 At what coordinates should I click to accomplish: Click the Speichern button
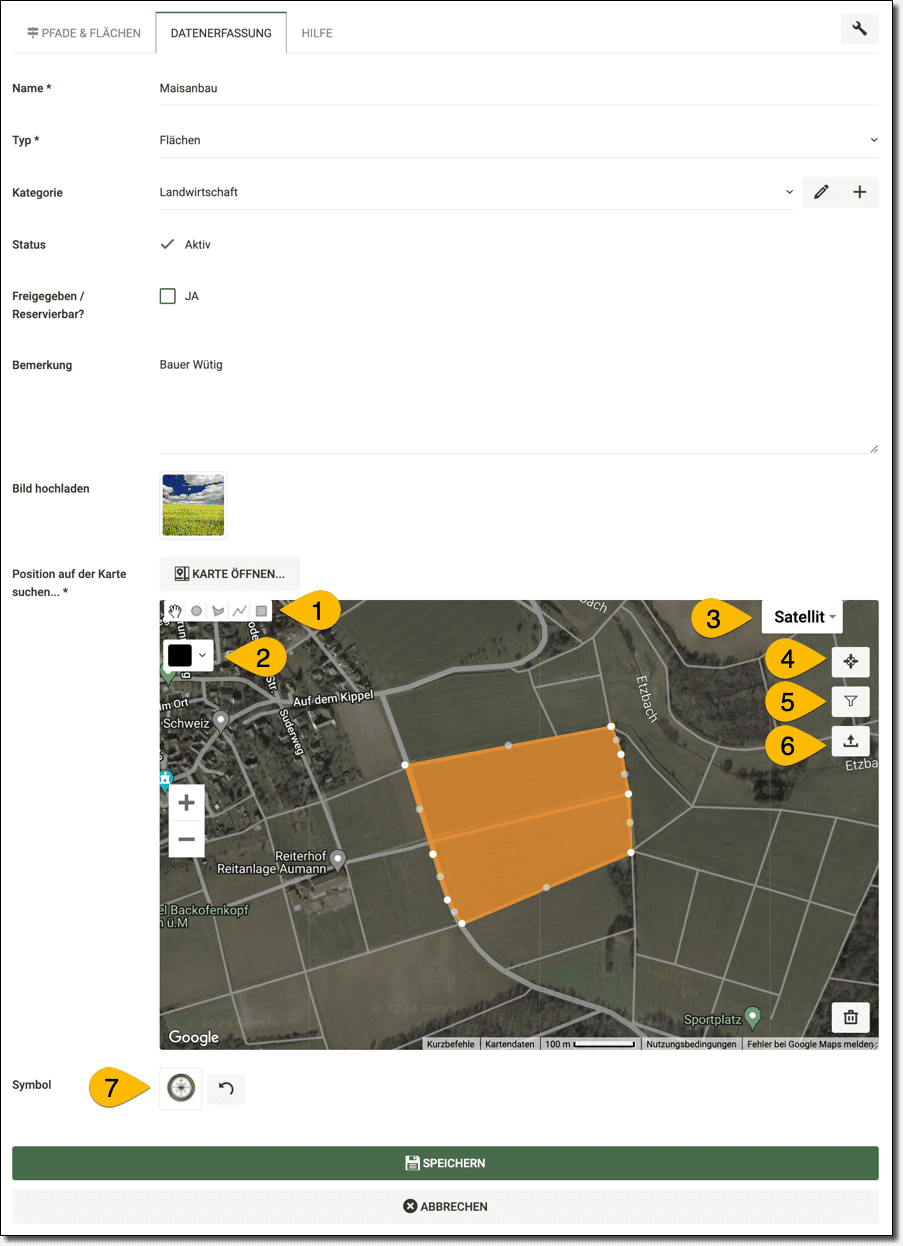point(445,1163)
